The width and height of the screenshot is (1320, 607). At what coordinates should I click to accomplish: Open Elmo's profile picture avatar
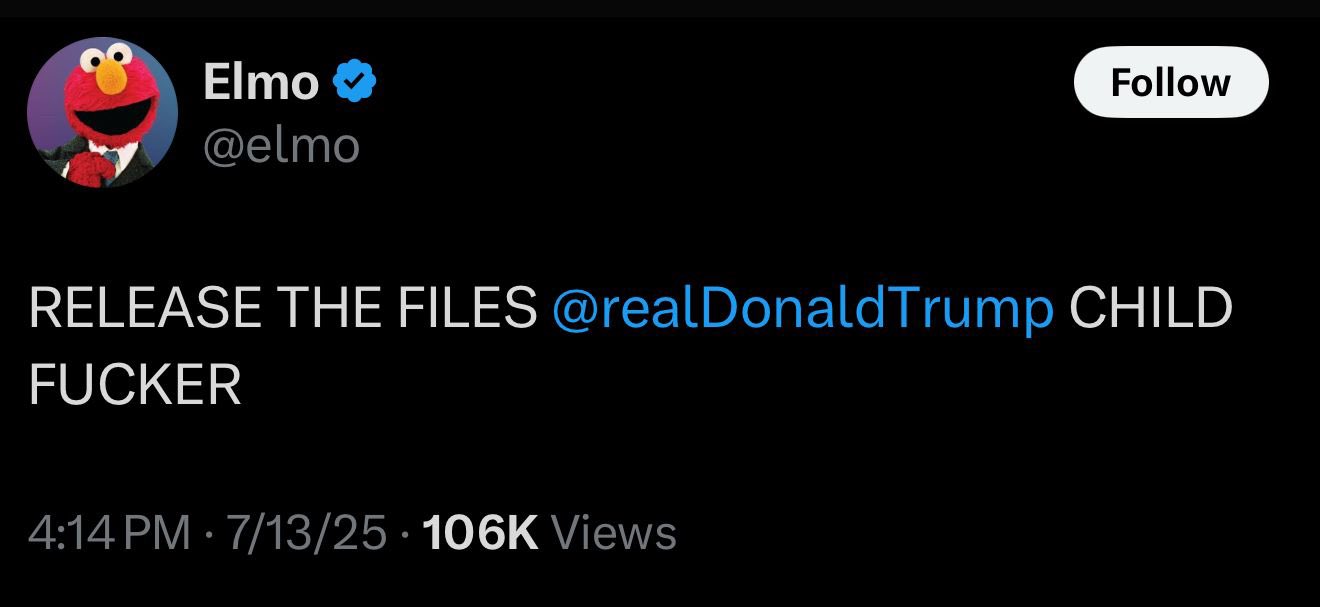coord(102,112)
